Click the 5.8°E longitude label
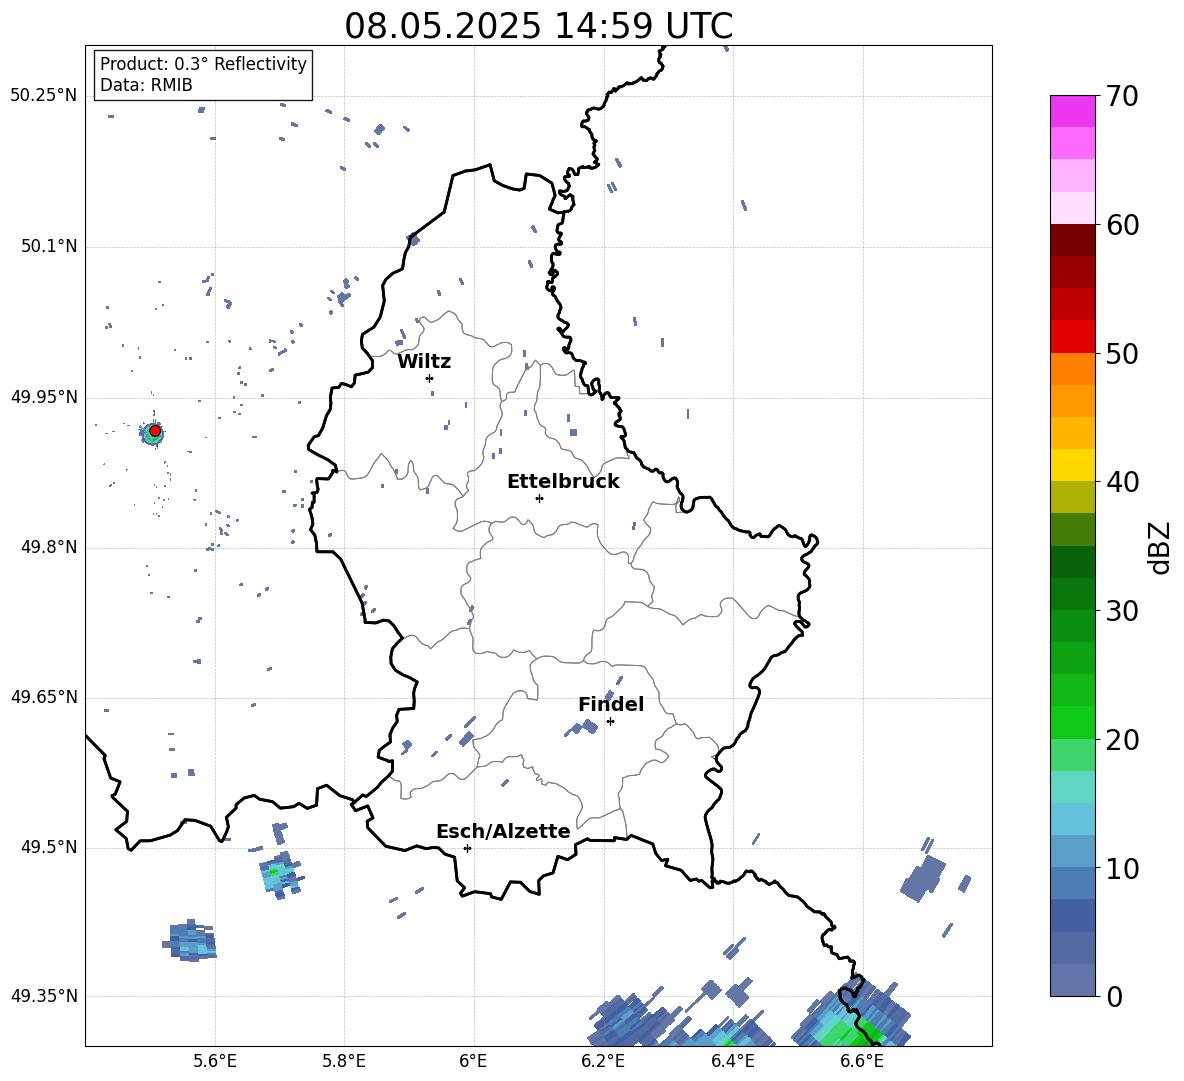1184x1081 pixels. pyautogui.click(x=344, y=1061)
